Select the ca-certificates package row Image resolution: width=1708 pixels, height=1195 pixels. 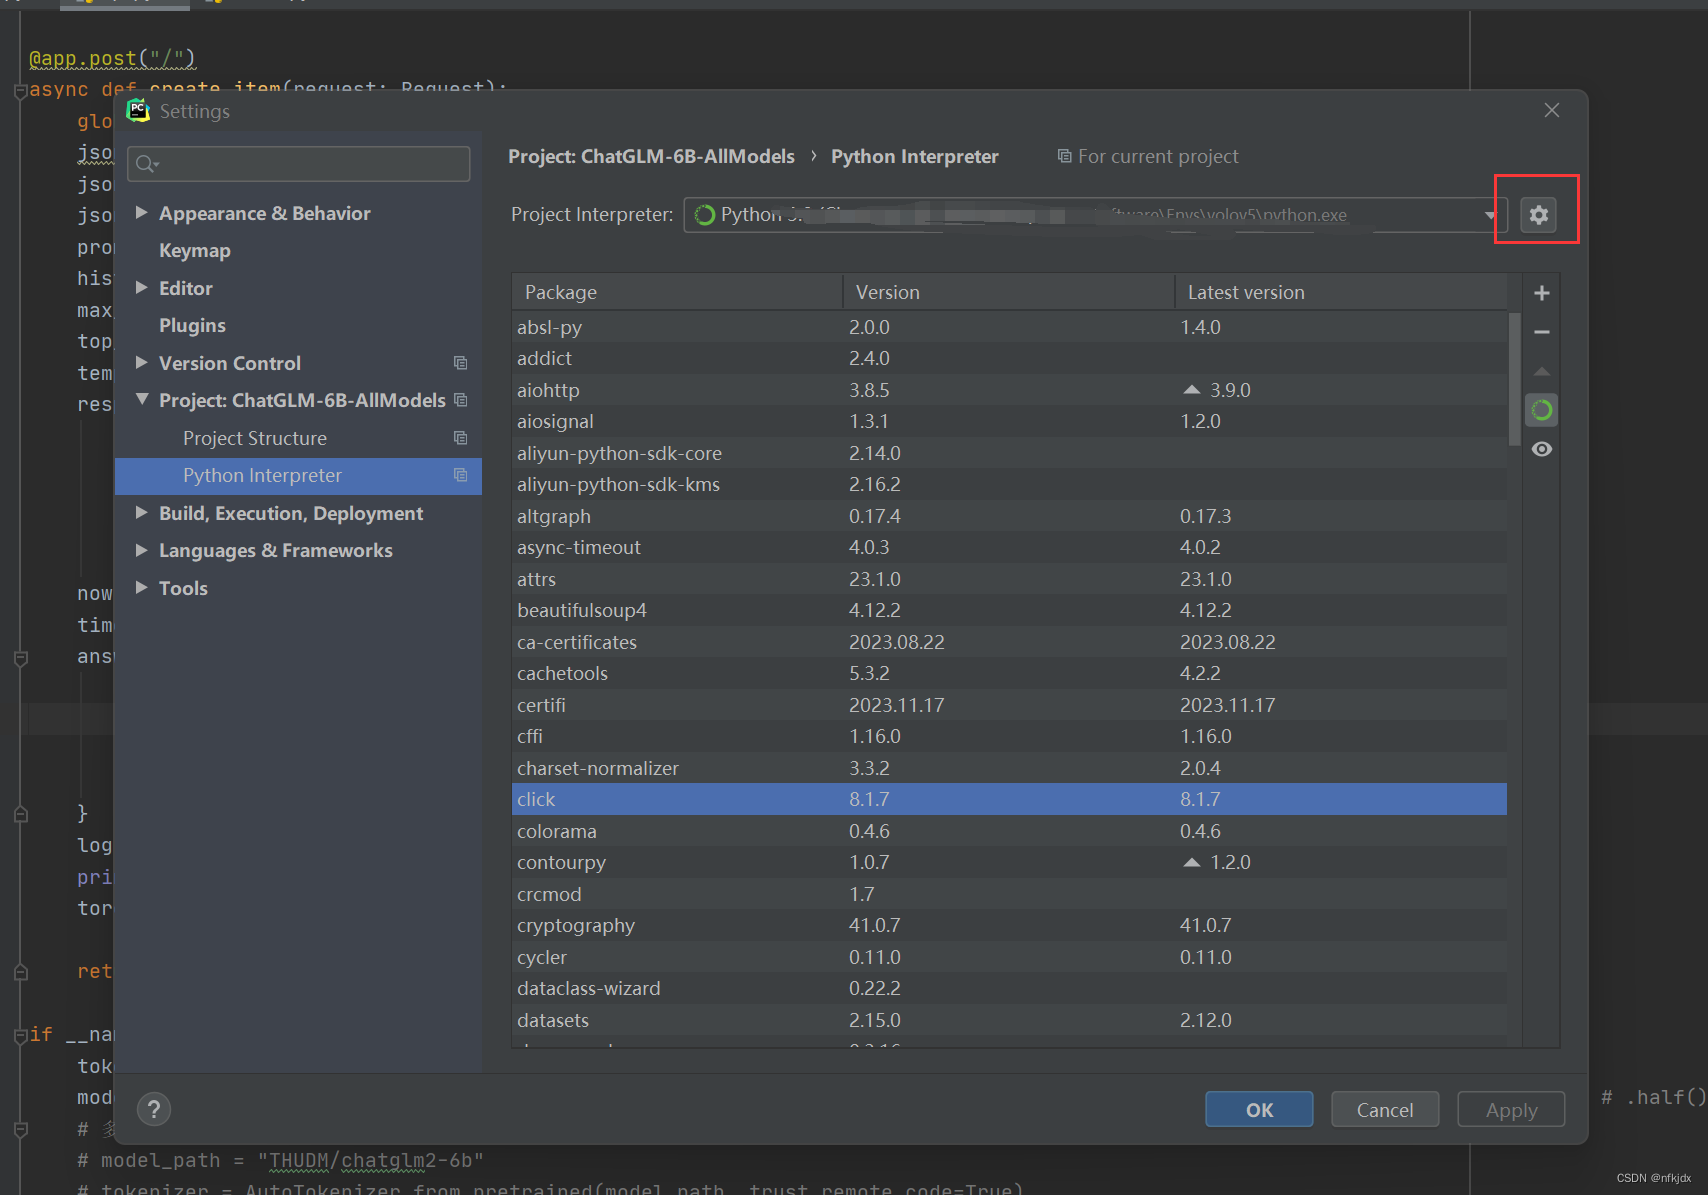coord(1009,642)
